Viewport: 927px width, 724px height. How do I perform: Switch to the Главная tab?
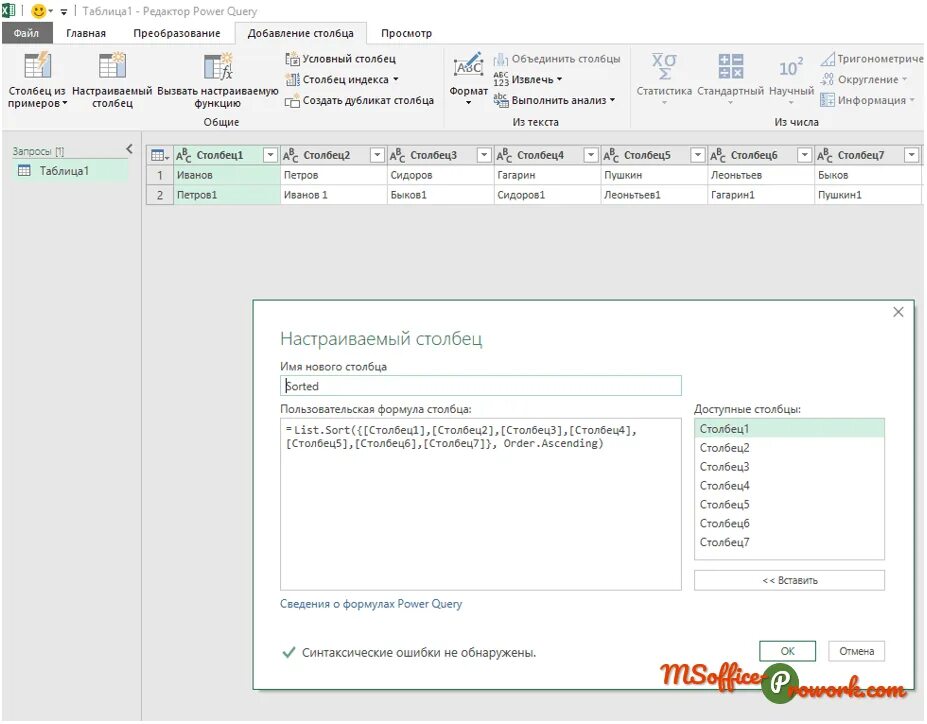pyautogui.click(x=86, y=33)
